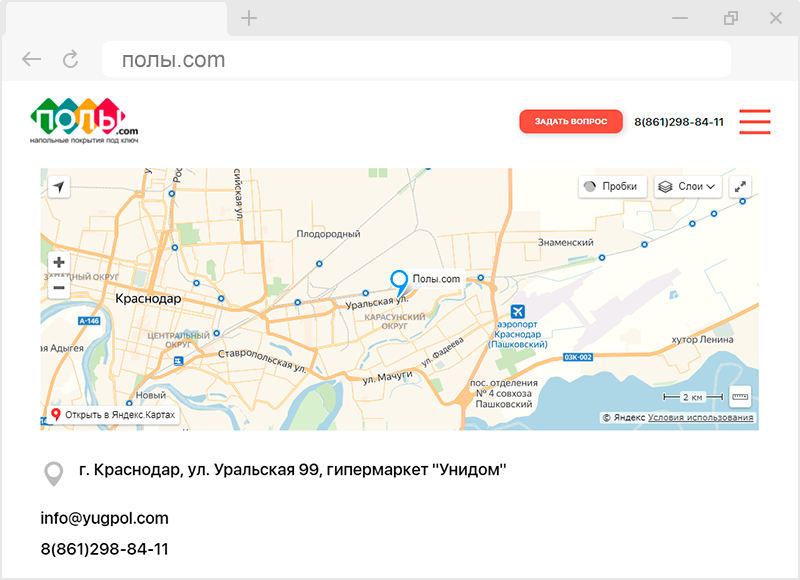Click the airport icon on map
Viewport: 800px width, 580px height.
[x=518, y=311]
